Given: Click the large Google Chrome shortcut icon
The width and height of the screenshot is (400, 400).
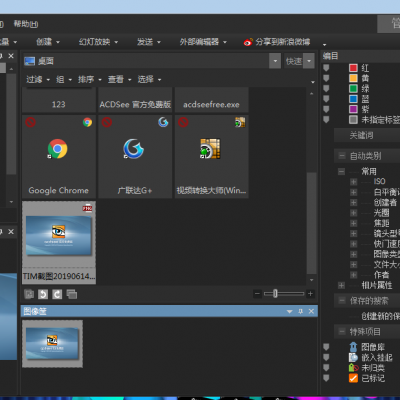Looking at the screenshot, I should [x=57, y=149].
